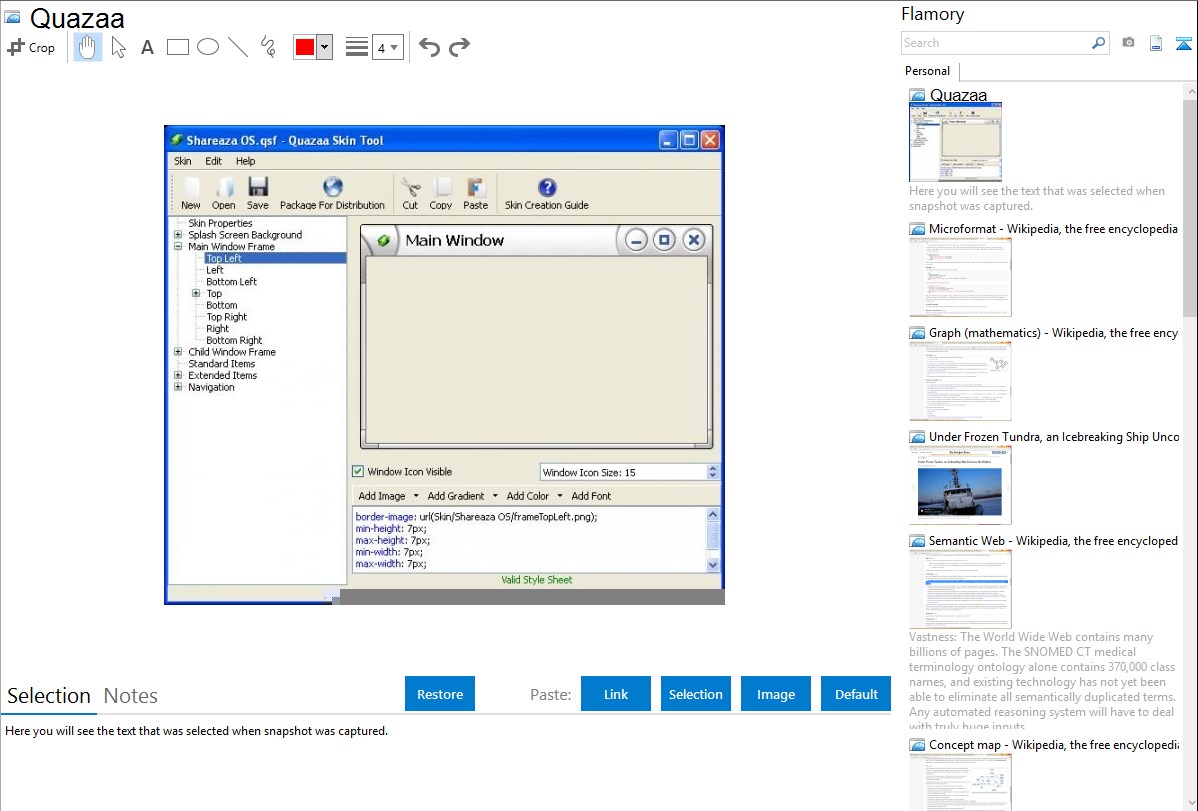Open the Edit menu in Skin Tool
Screen dimensions: 1198x811
pos(213,161)
